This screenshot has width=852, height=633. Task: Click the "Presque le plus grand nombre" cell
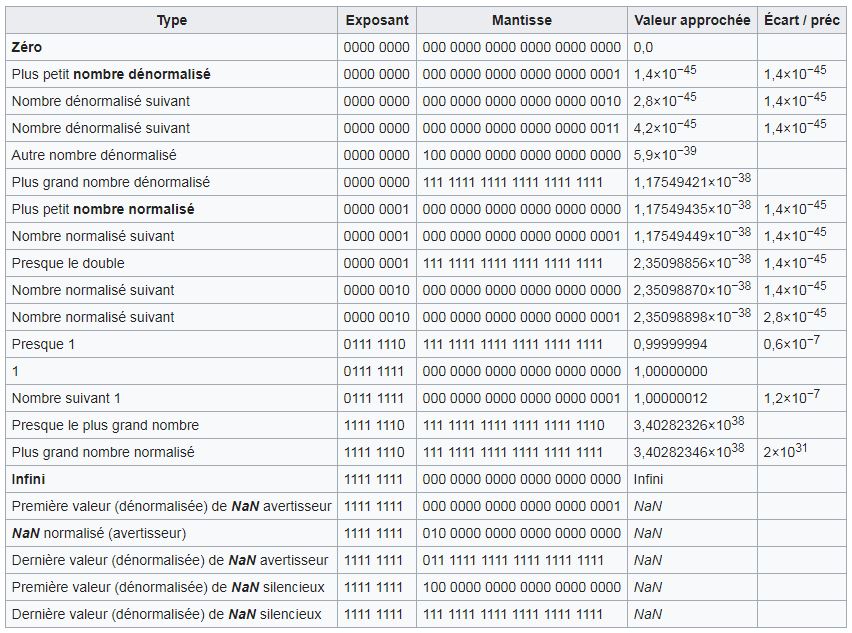tap(105, 425)
